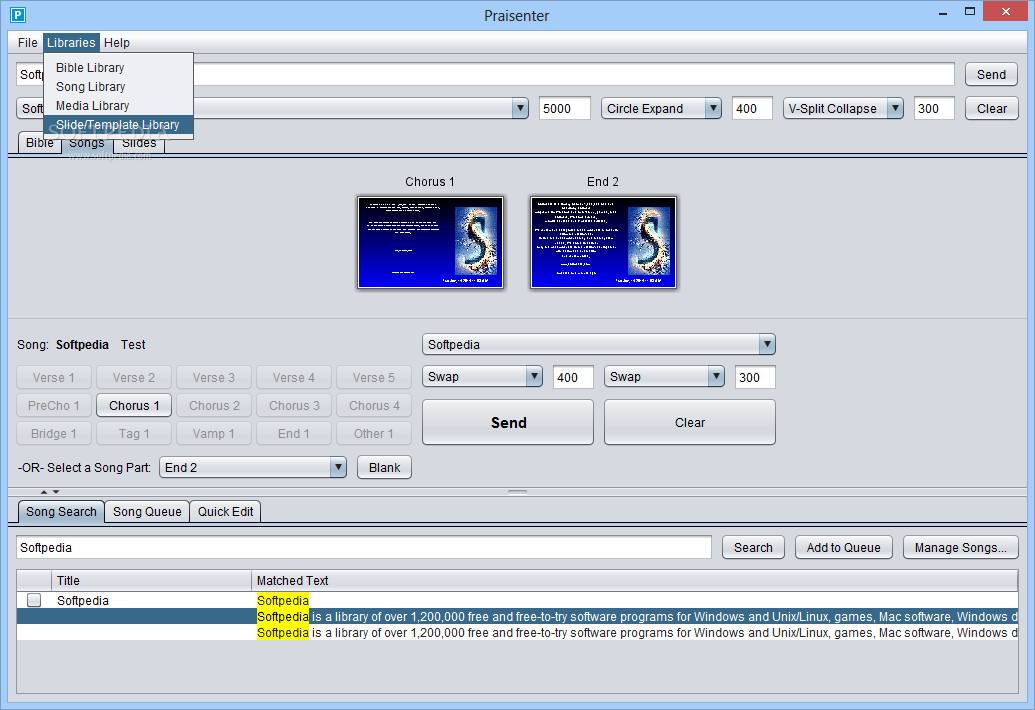Choose Bible Library from the menu

click(x=119, y=68)
